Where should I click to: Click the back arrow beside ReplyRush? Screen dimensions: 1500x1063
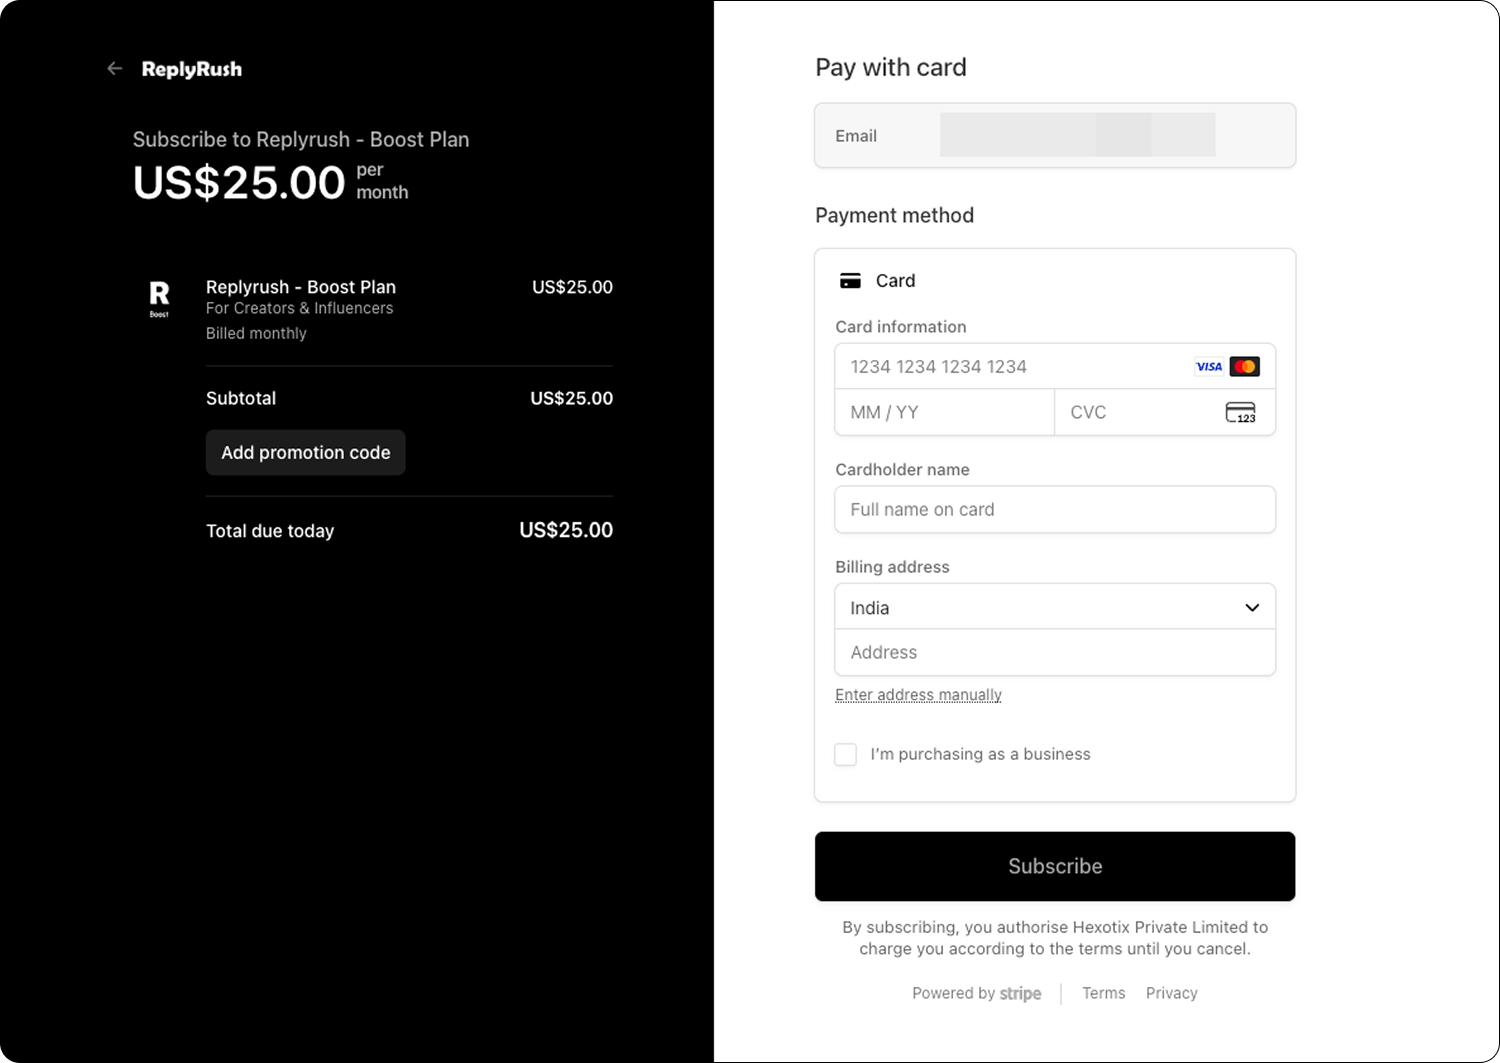pyautogui.click(x=115, y=69)
